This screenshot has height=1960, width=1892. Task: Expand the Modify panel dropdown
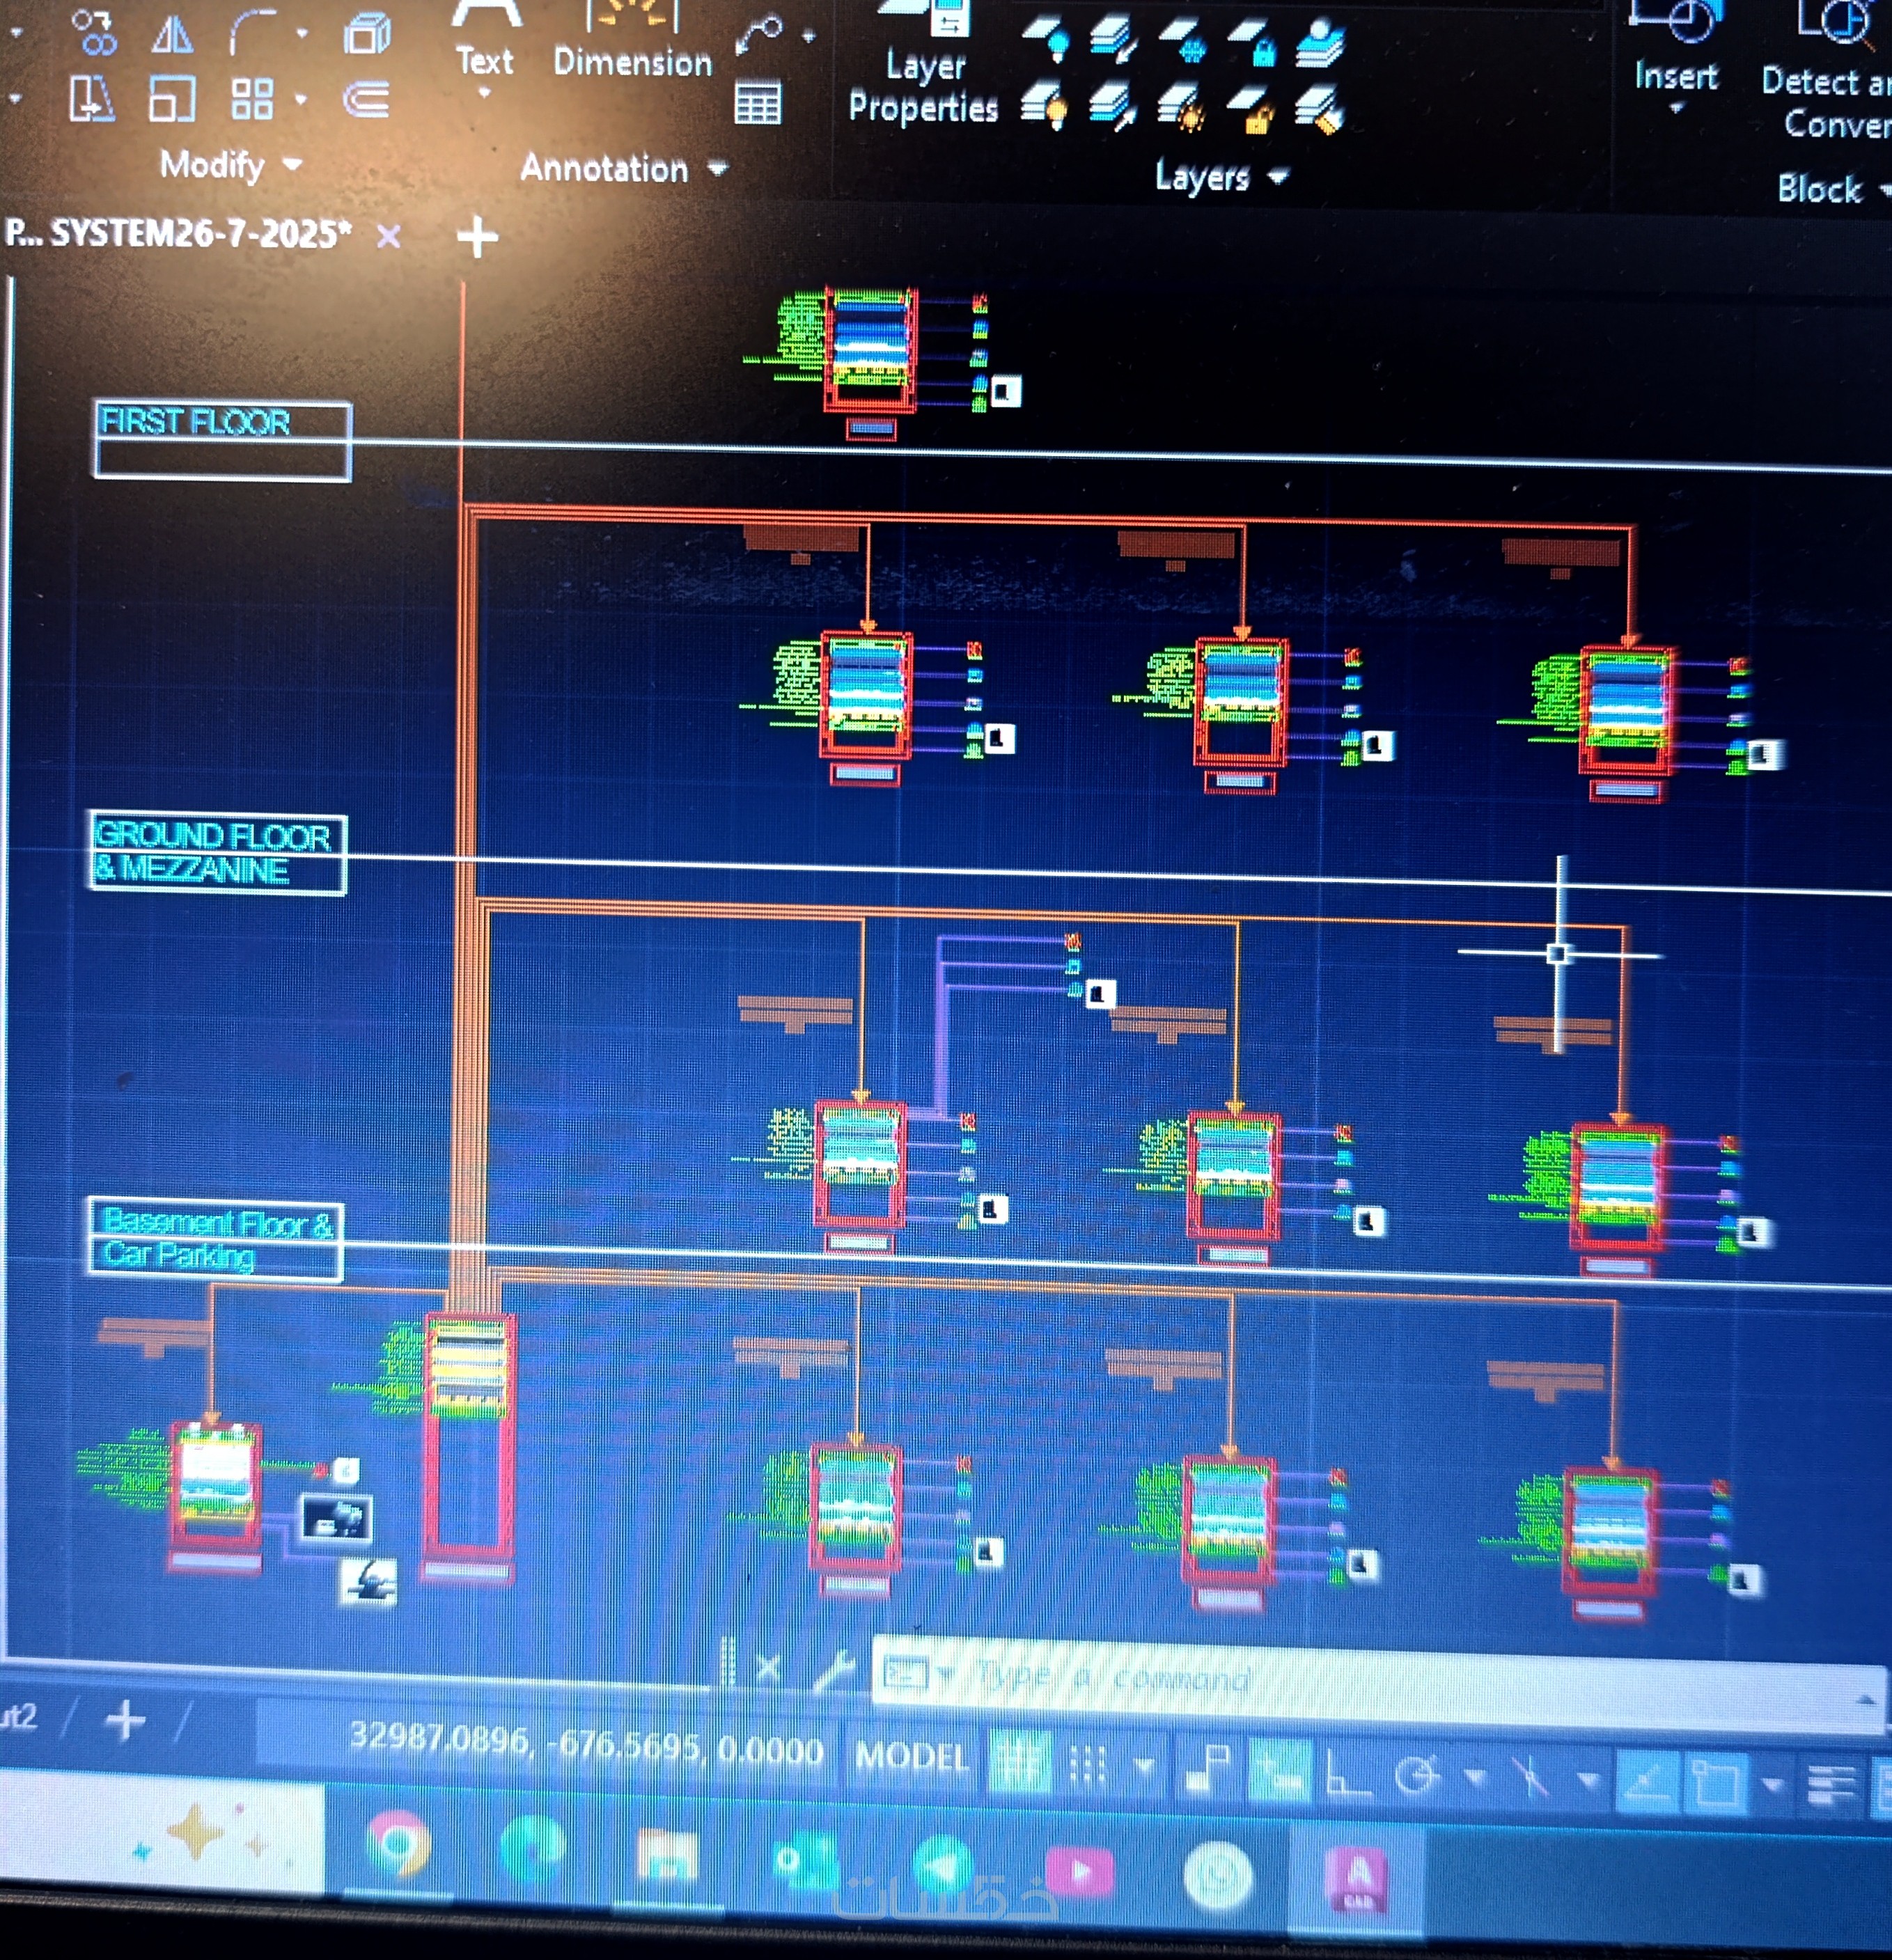click(x=292, y=164)
